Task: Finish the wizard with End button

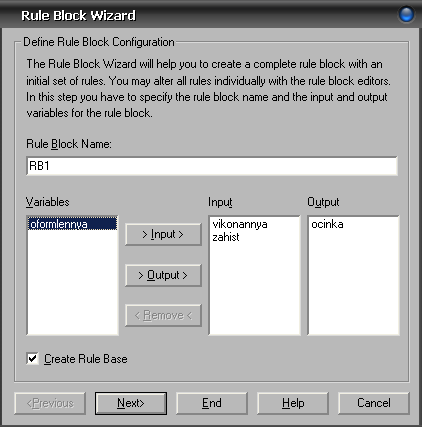Action: (212, 403)
